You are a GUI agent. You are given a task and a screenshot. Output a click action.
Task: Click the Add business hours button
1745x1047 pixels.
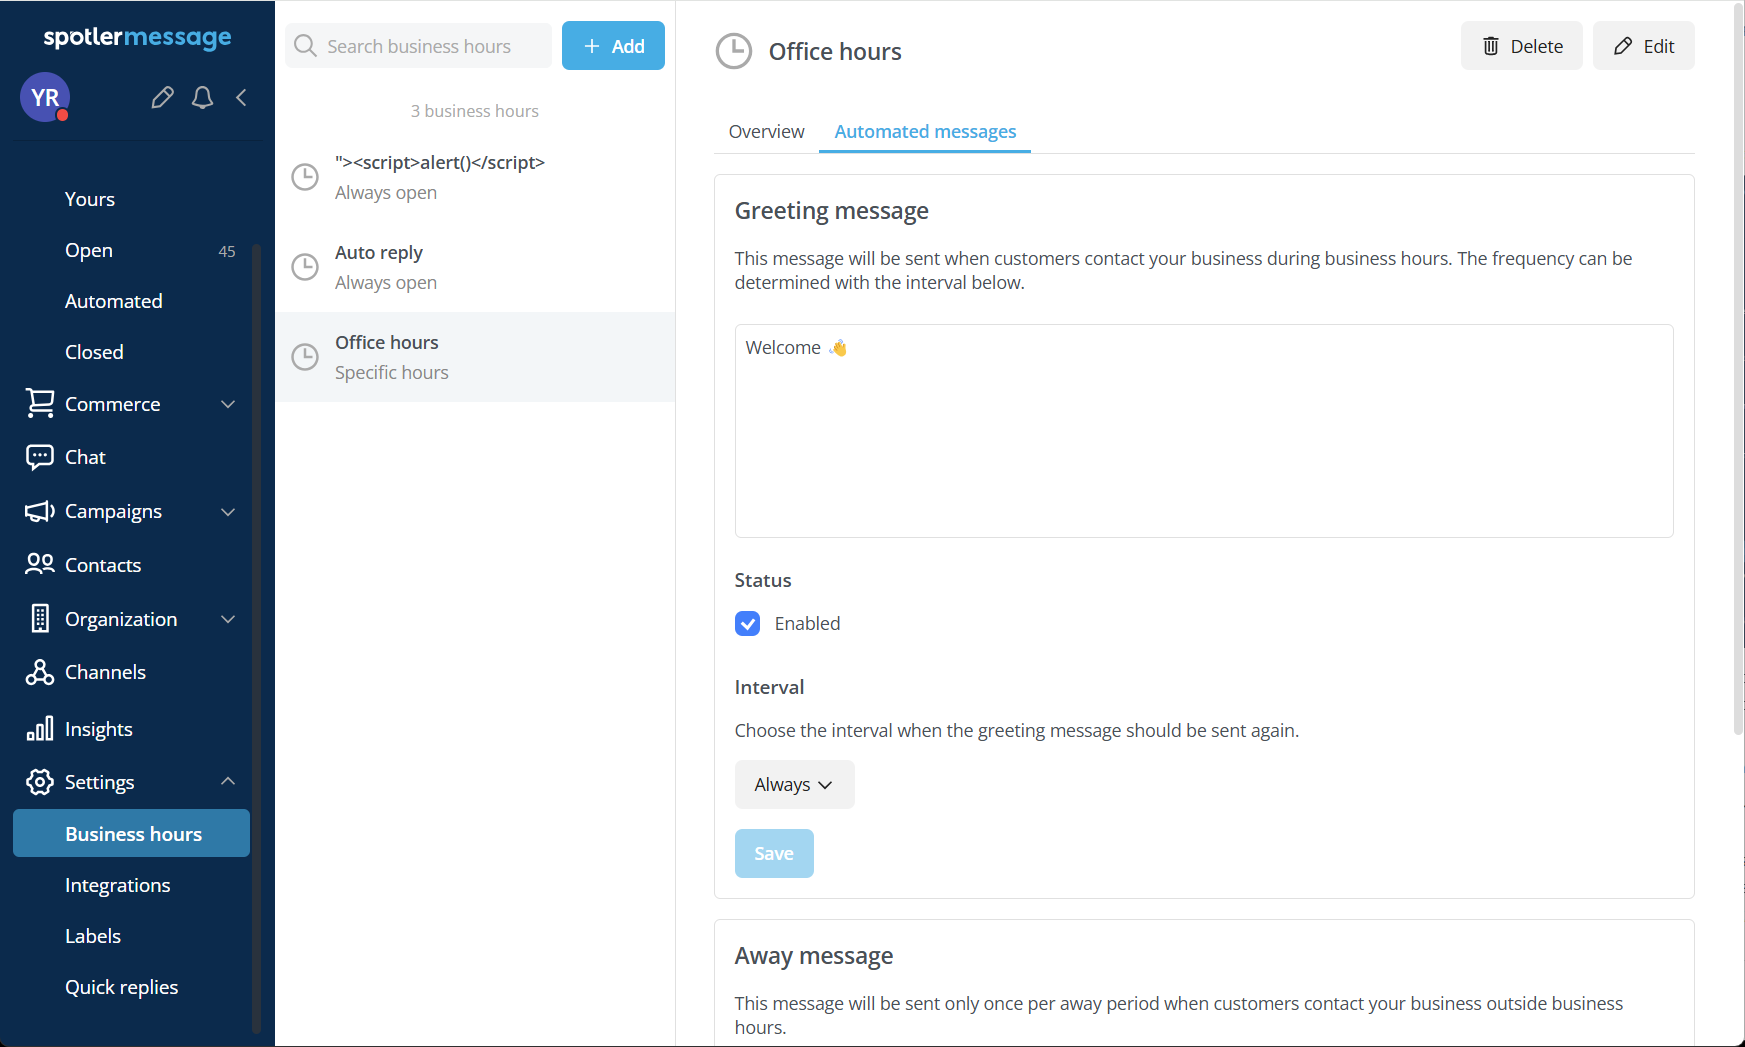point(613,46)
